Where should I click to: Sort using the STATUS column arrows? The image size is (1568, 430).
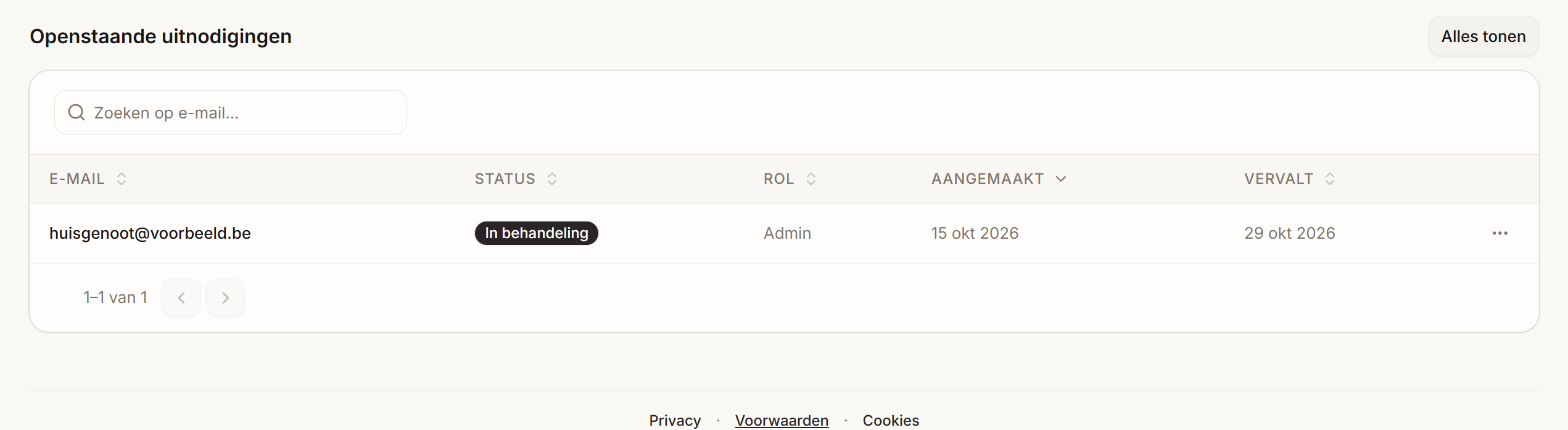click(552, 179)
